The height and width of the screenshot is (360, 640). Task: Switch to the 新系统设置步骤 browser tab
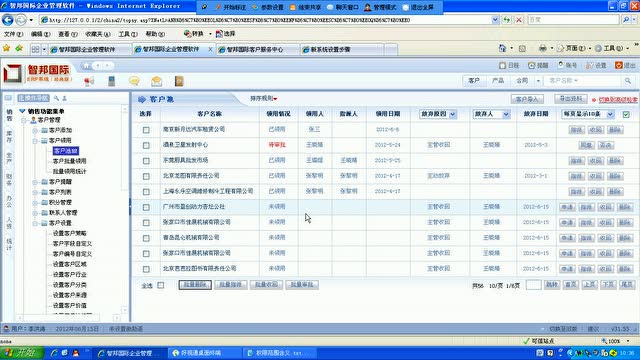[x=342, y=49]
